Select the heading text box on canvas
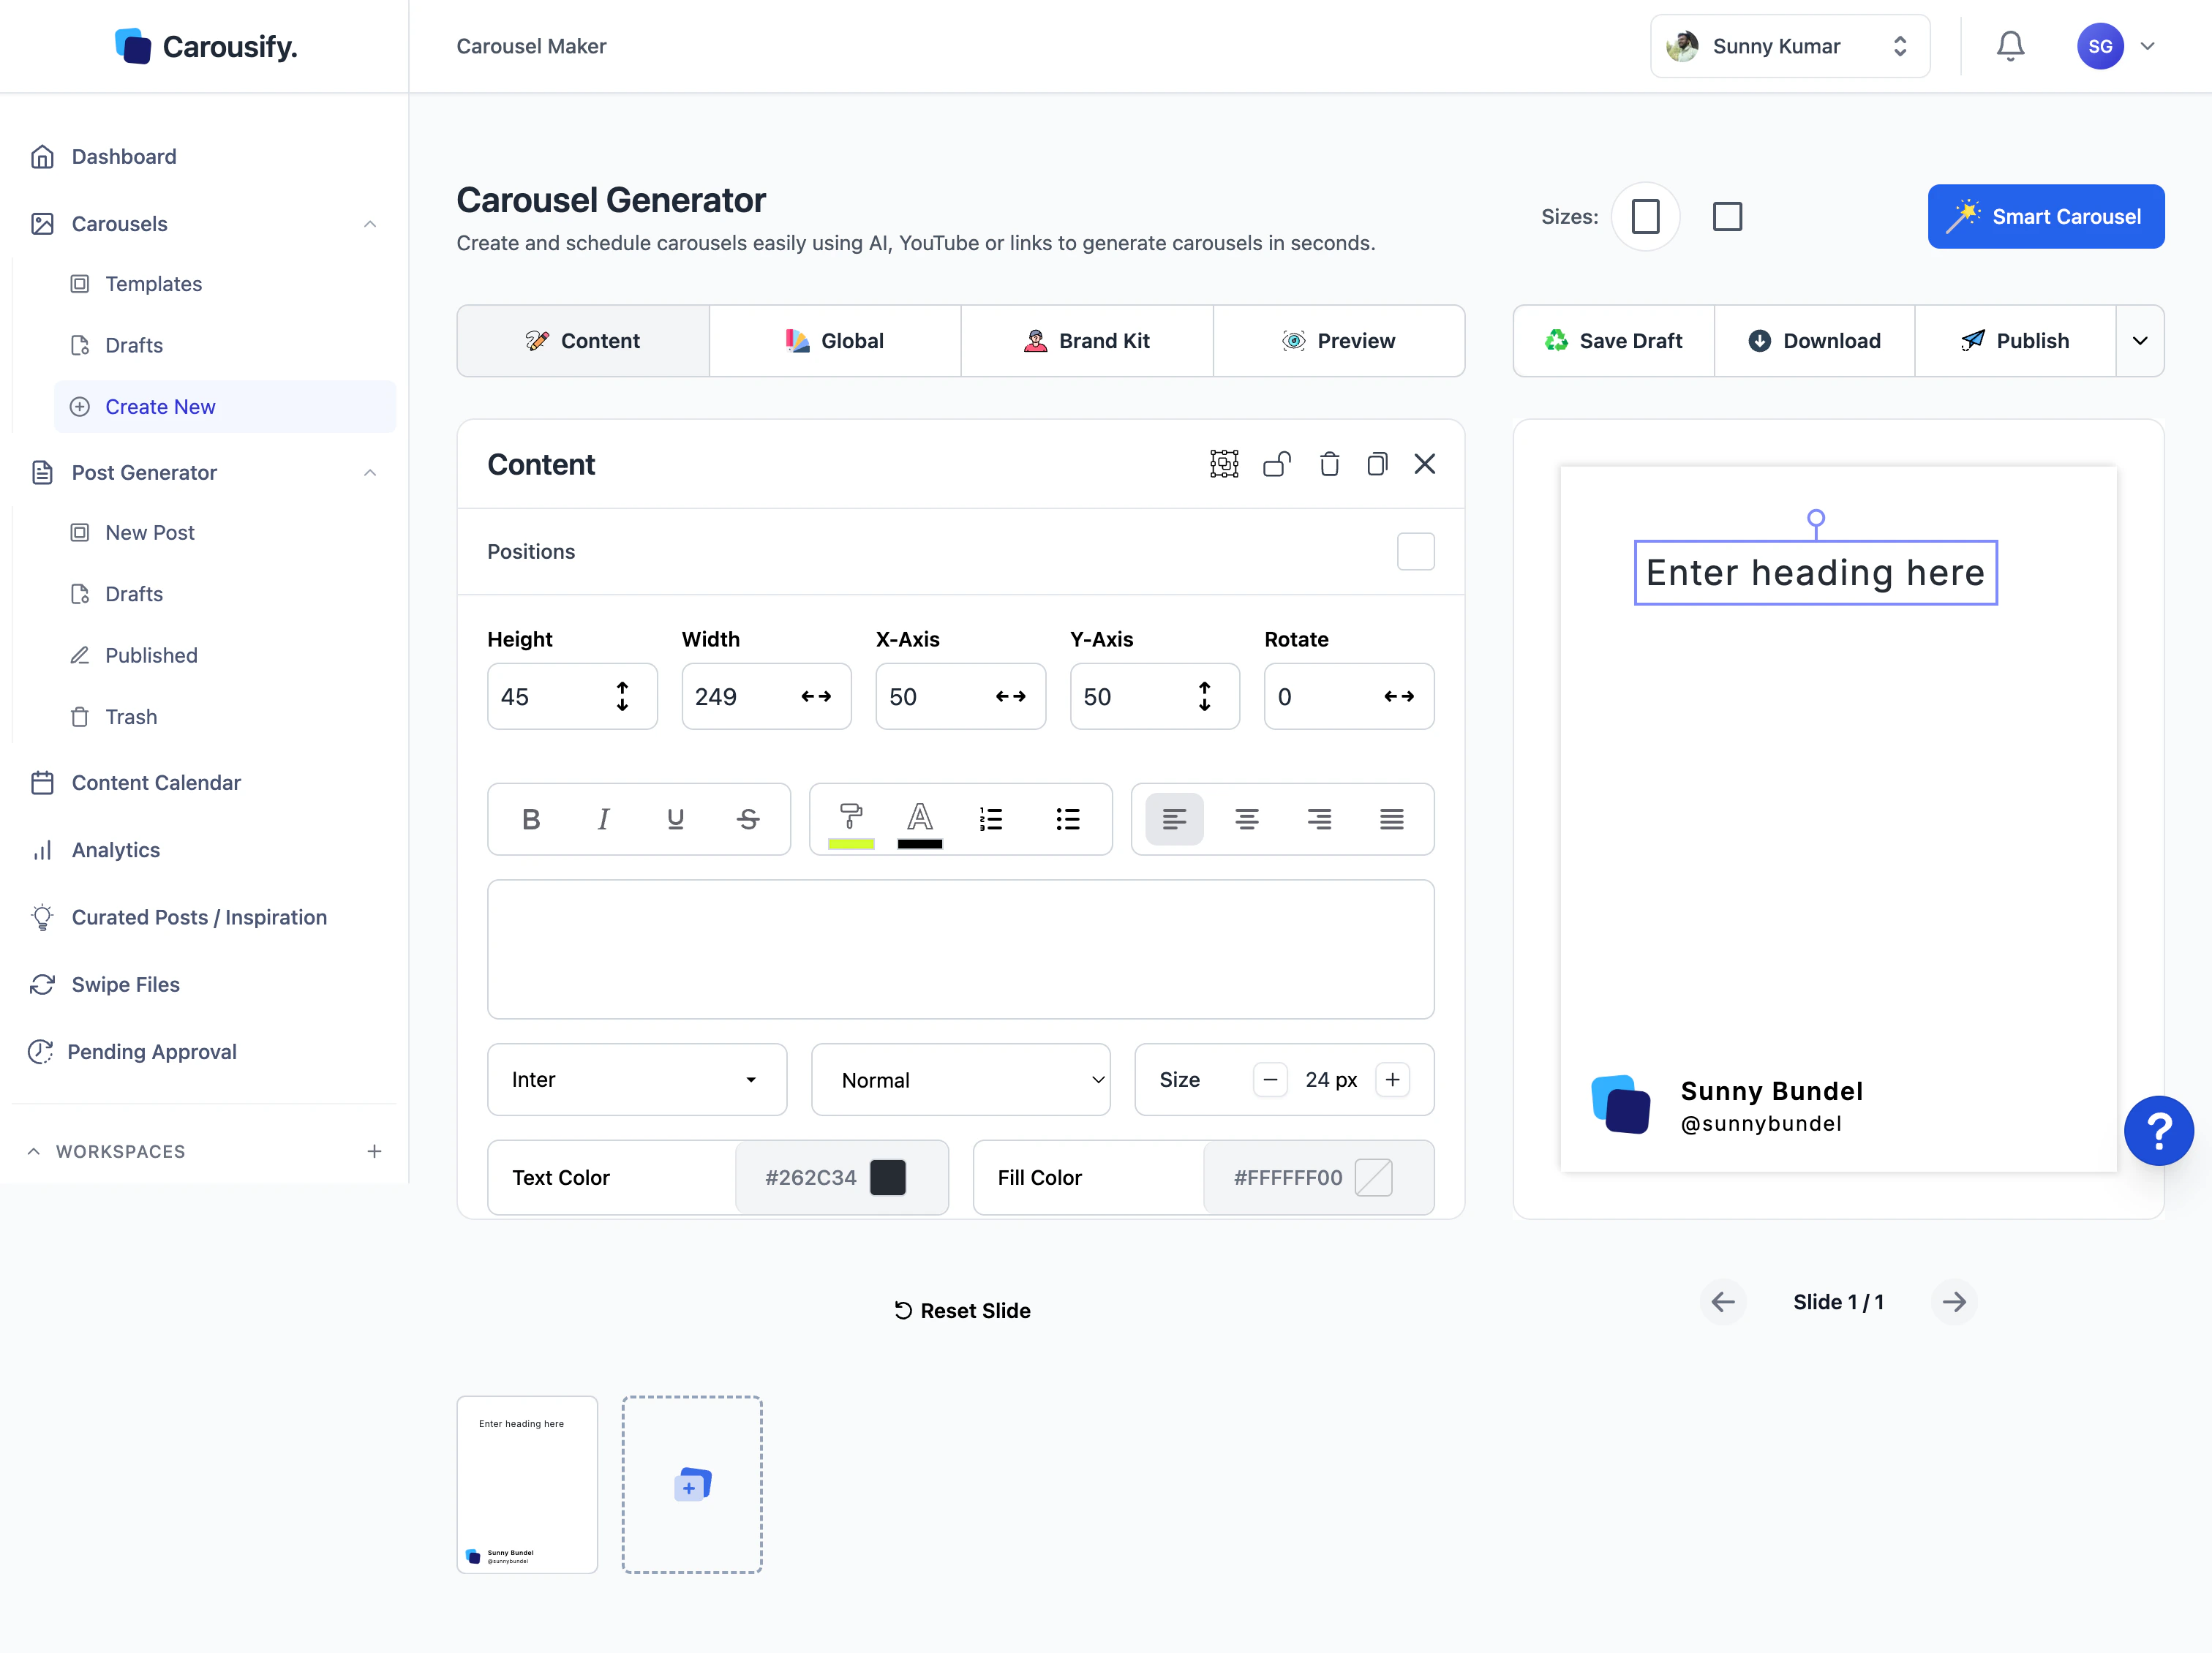This screenshot has height=1653, width=2212. tap(1815, 573)
